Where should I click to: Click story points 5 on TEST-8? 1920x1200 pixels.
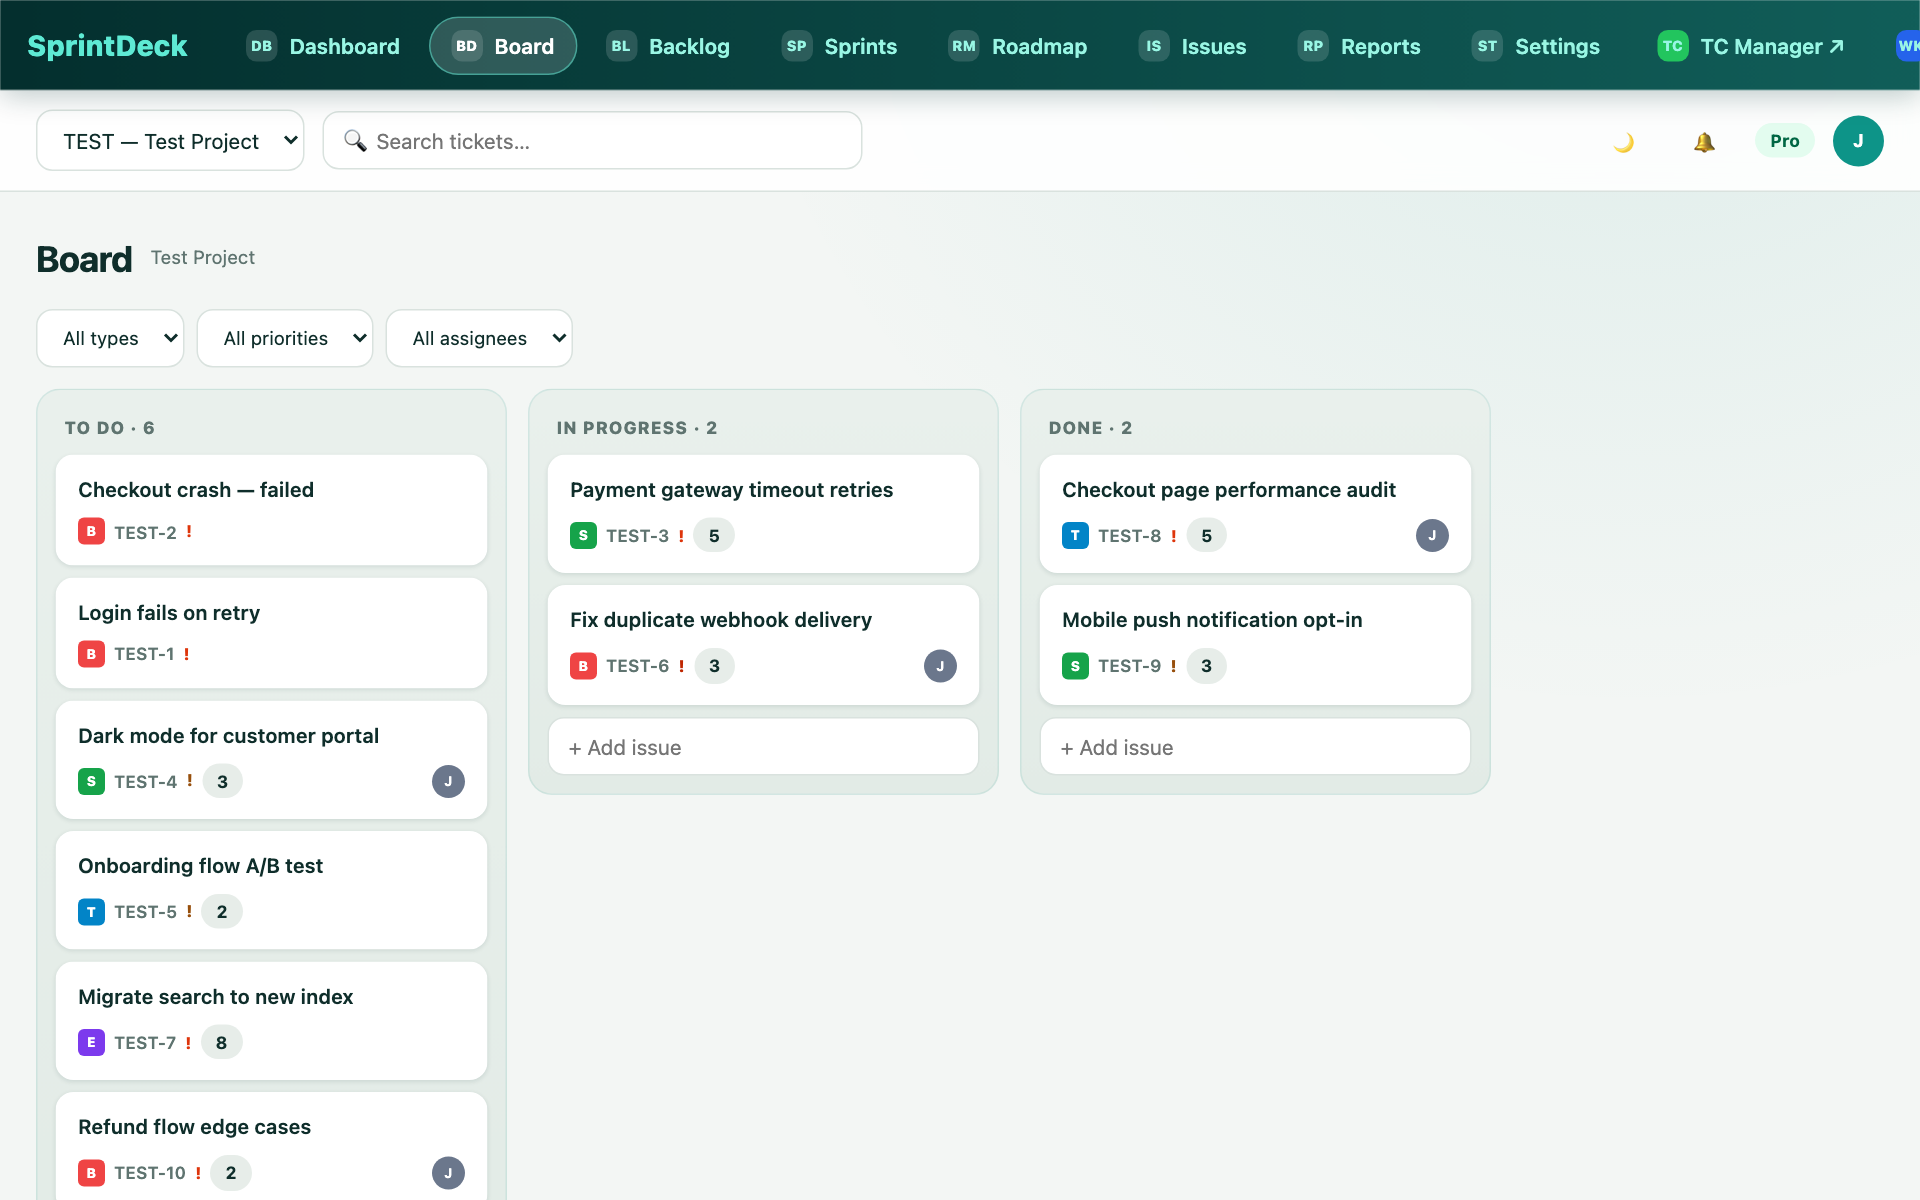[x=1206, y=536]
